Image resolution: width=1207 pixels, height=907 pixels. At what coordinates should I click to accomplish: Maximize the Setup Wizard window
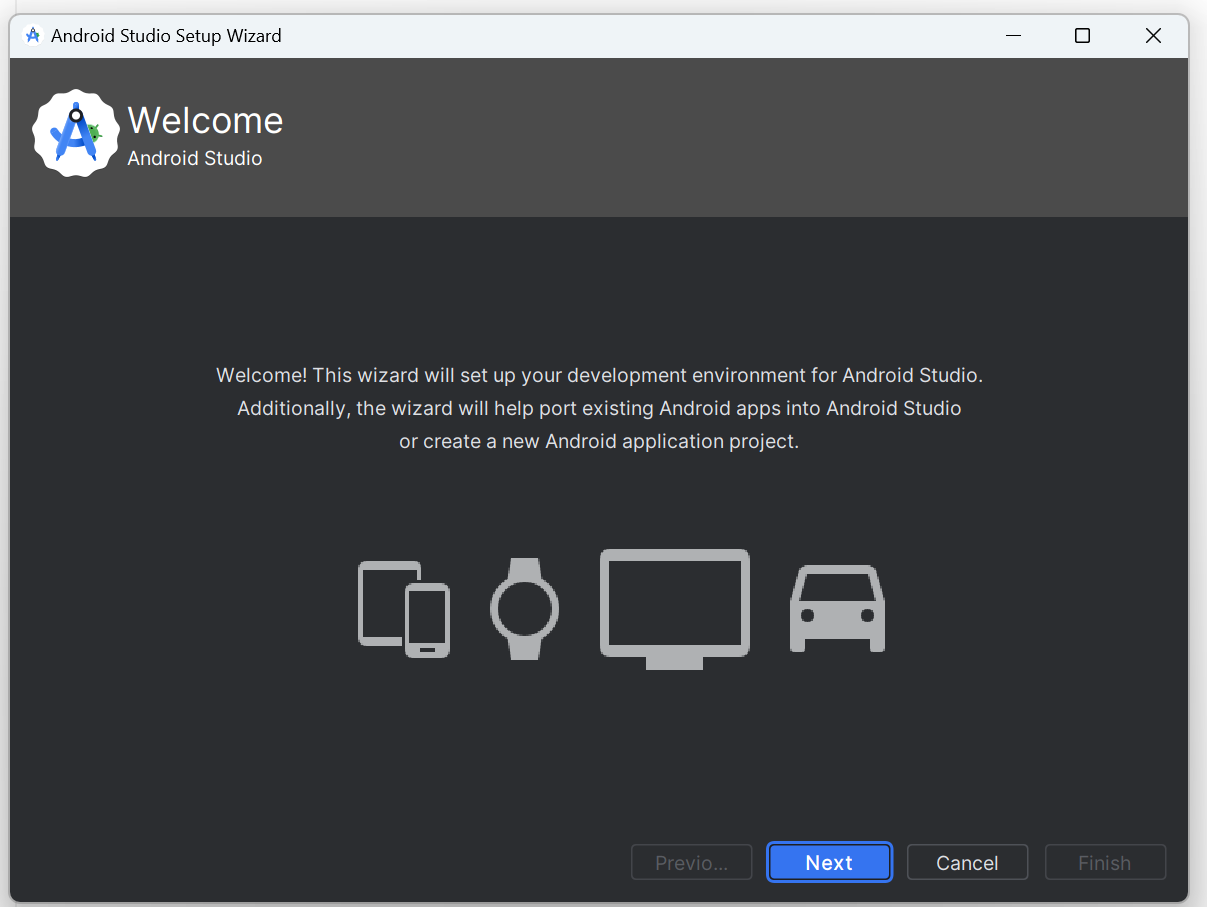pos(1082,36)
